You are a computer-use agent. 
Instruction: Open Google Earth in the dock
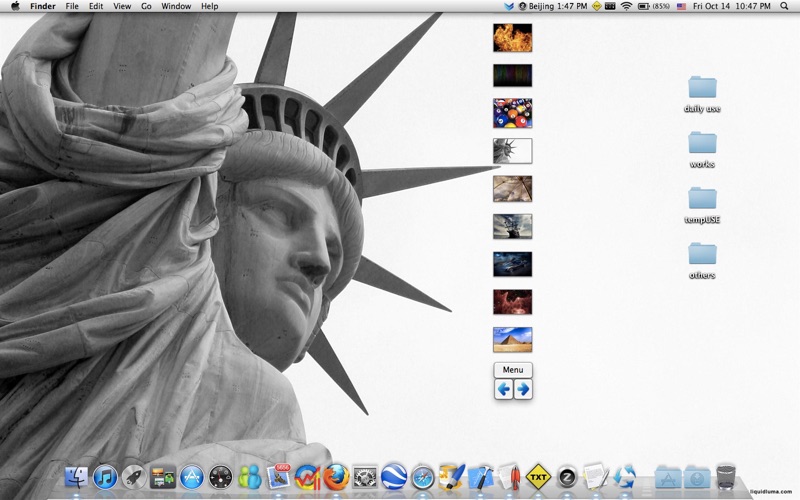(x=394, y=477)
